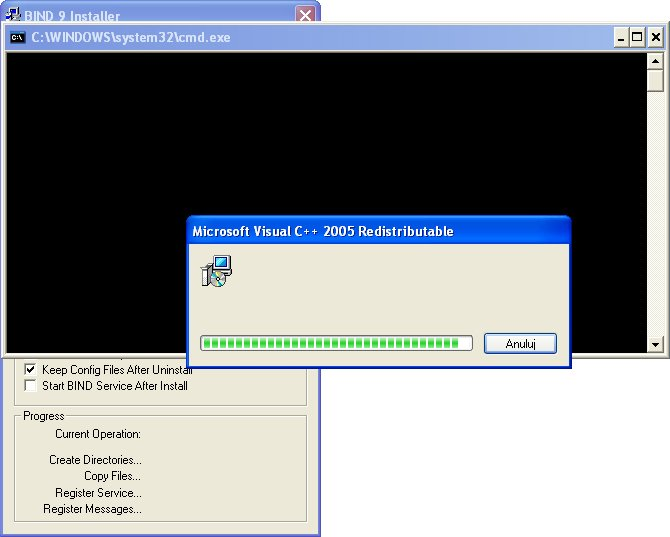Click the Current Operation label
Image resolution: width=670 pixels, height=537 pixels.
98,434
